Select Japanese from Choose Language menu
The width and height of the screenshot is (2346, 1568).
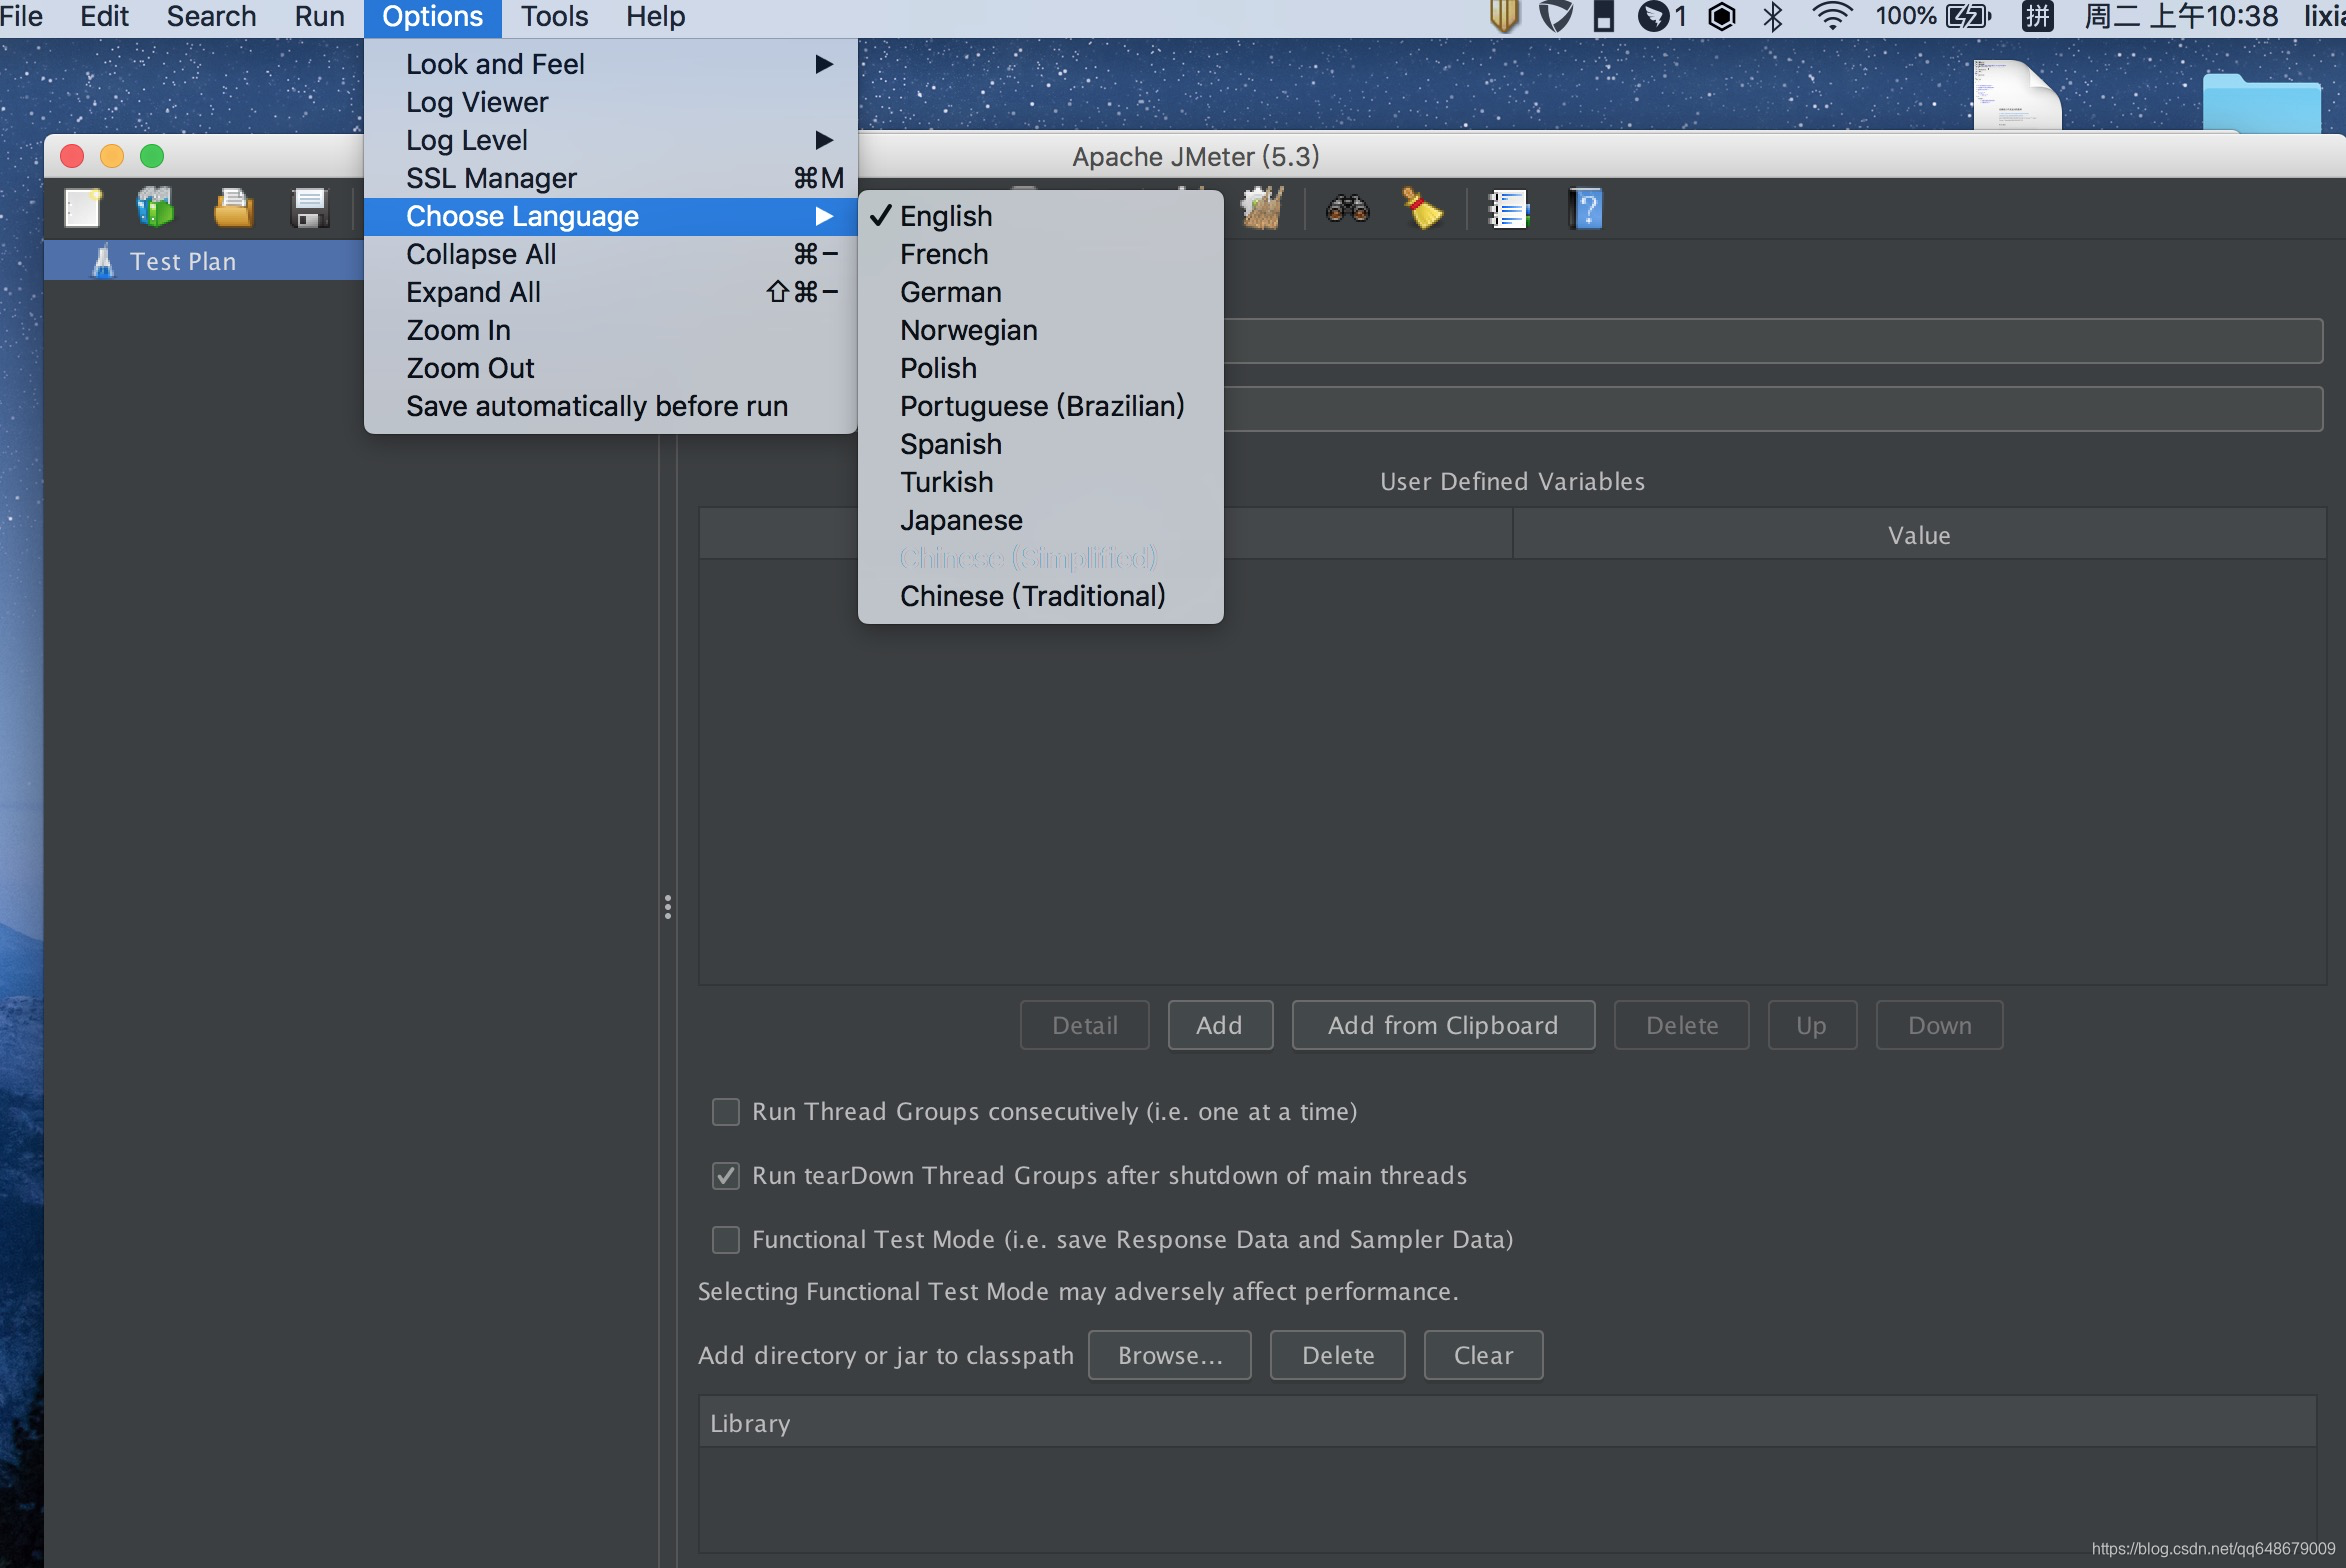[x=960, y=520]
